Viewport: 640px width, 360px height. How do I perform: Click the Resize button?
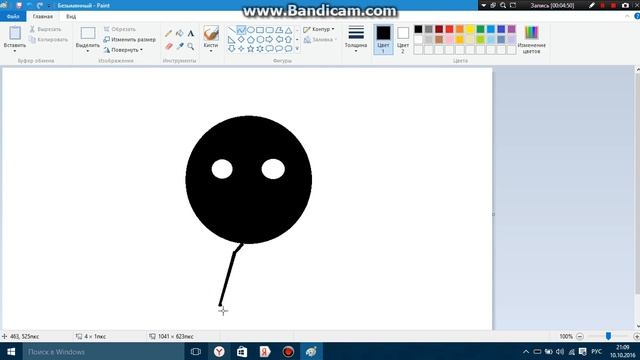coord(129,40)
